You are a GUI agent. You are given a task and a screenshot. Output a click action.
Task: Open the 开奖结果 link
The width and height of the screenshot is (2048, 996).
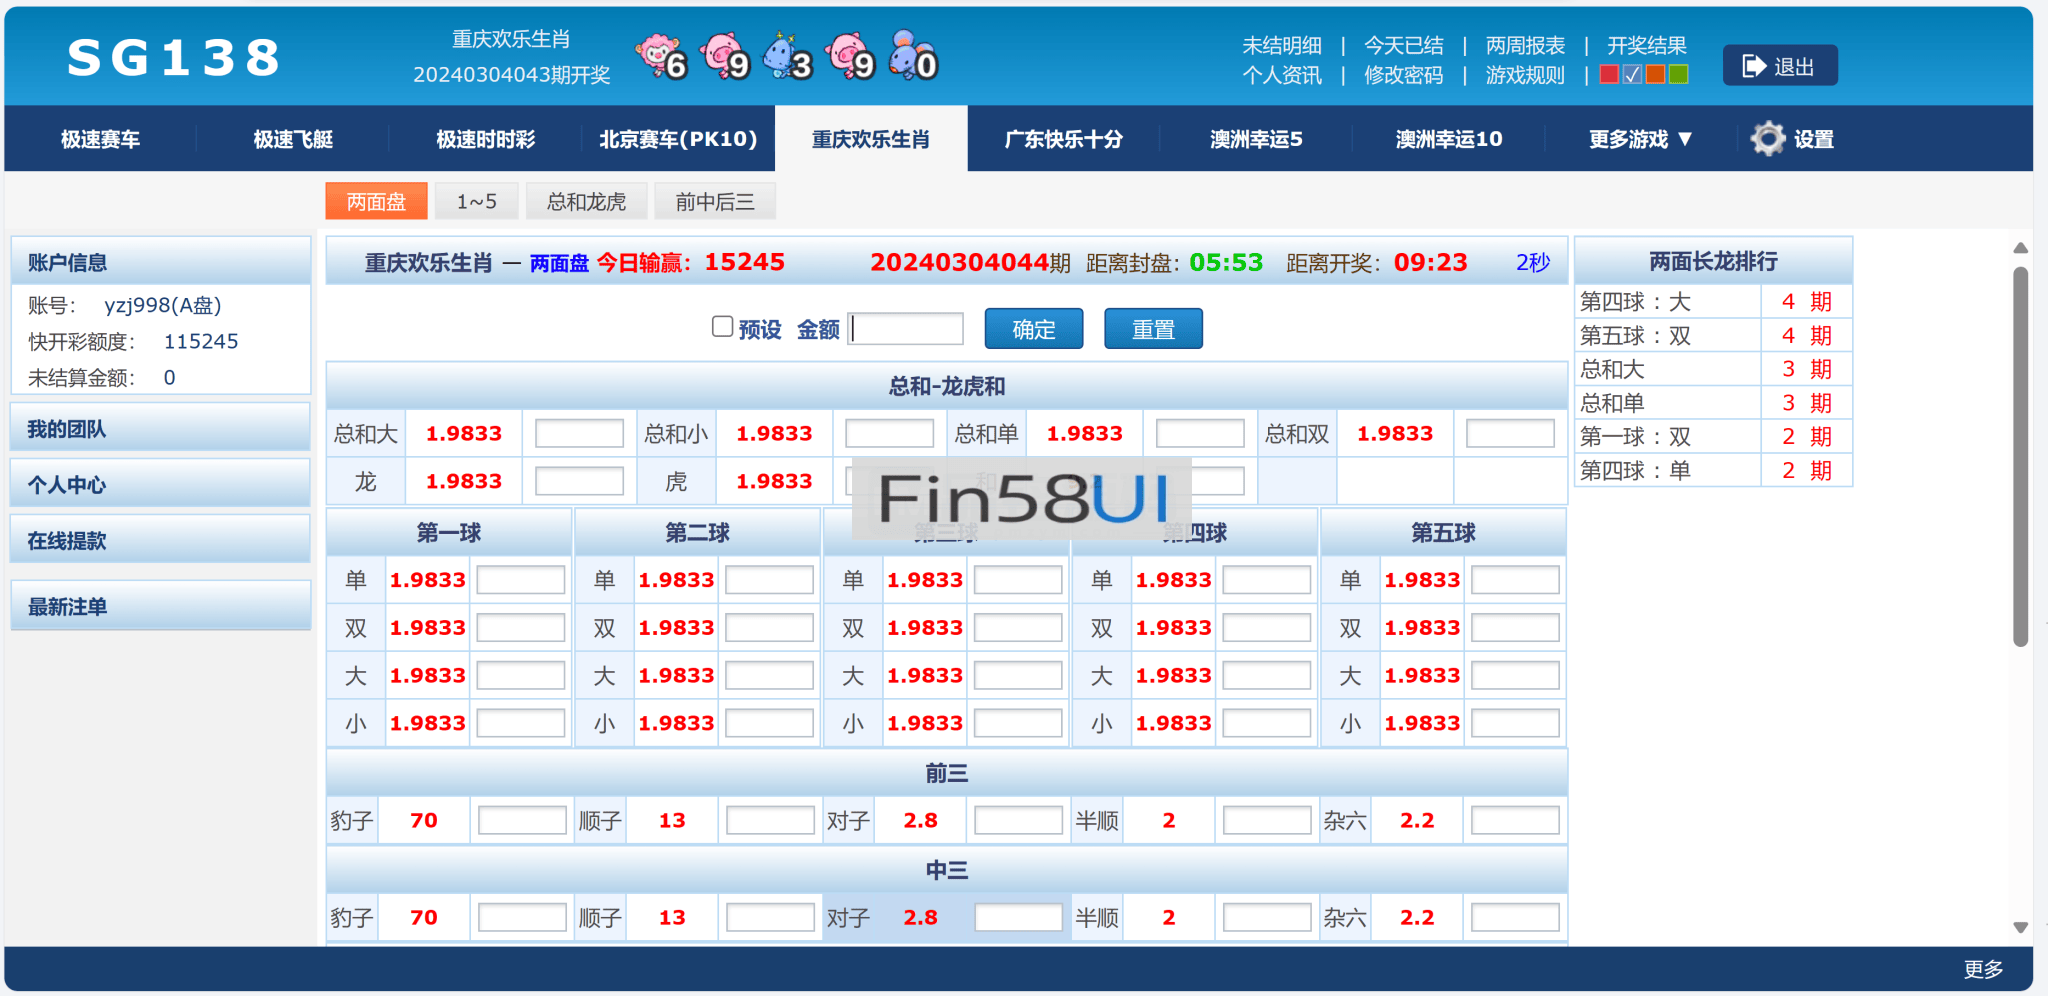(x=1646, y=46)
